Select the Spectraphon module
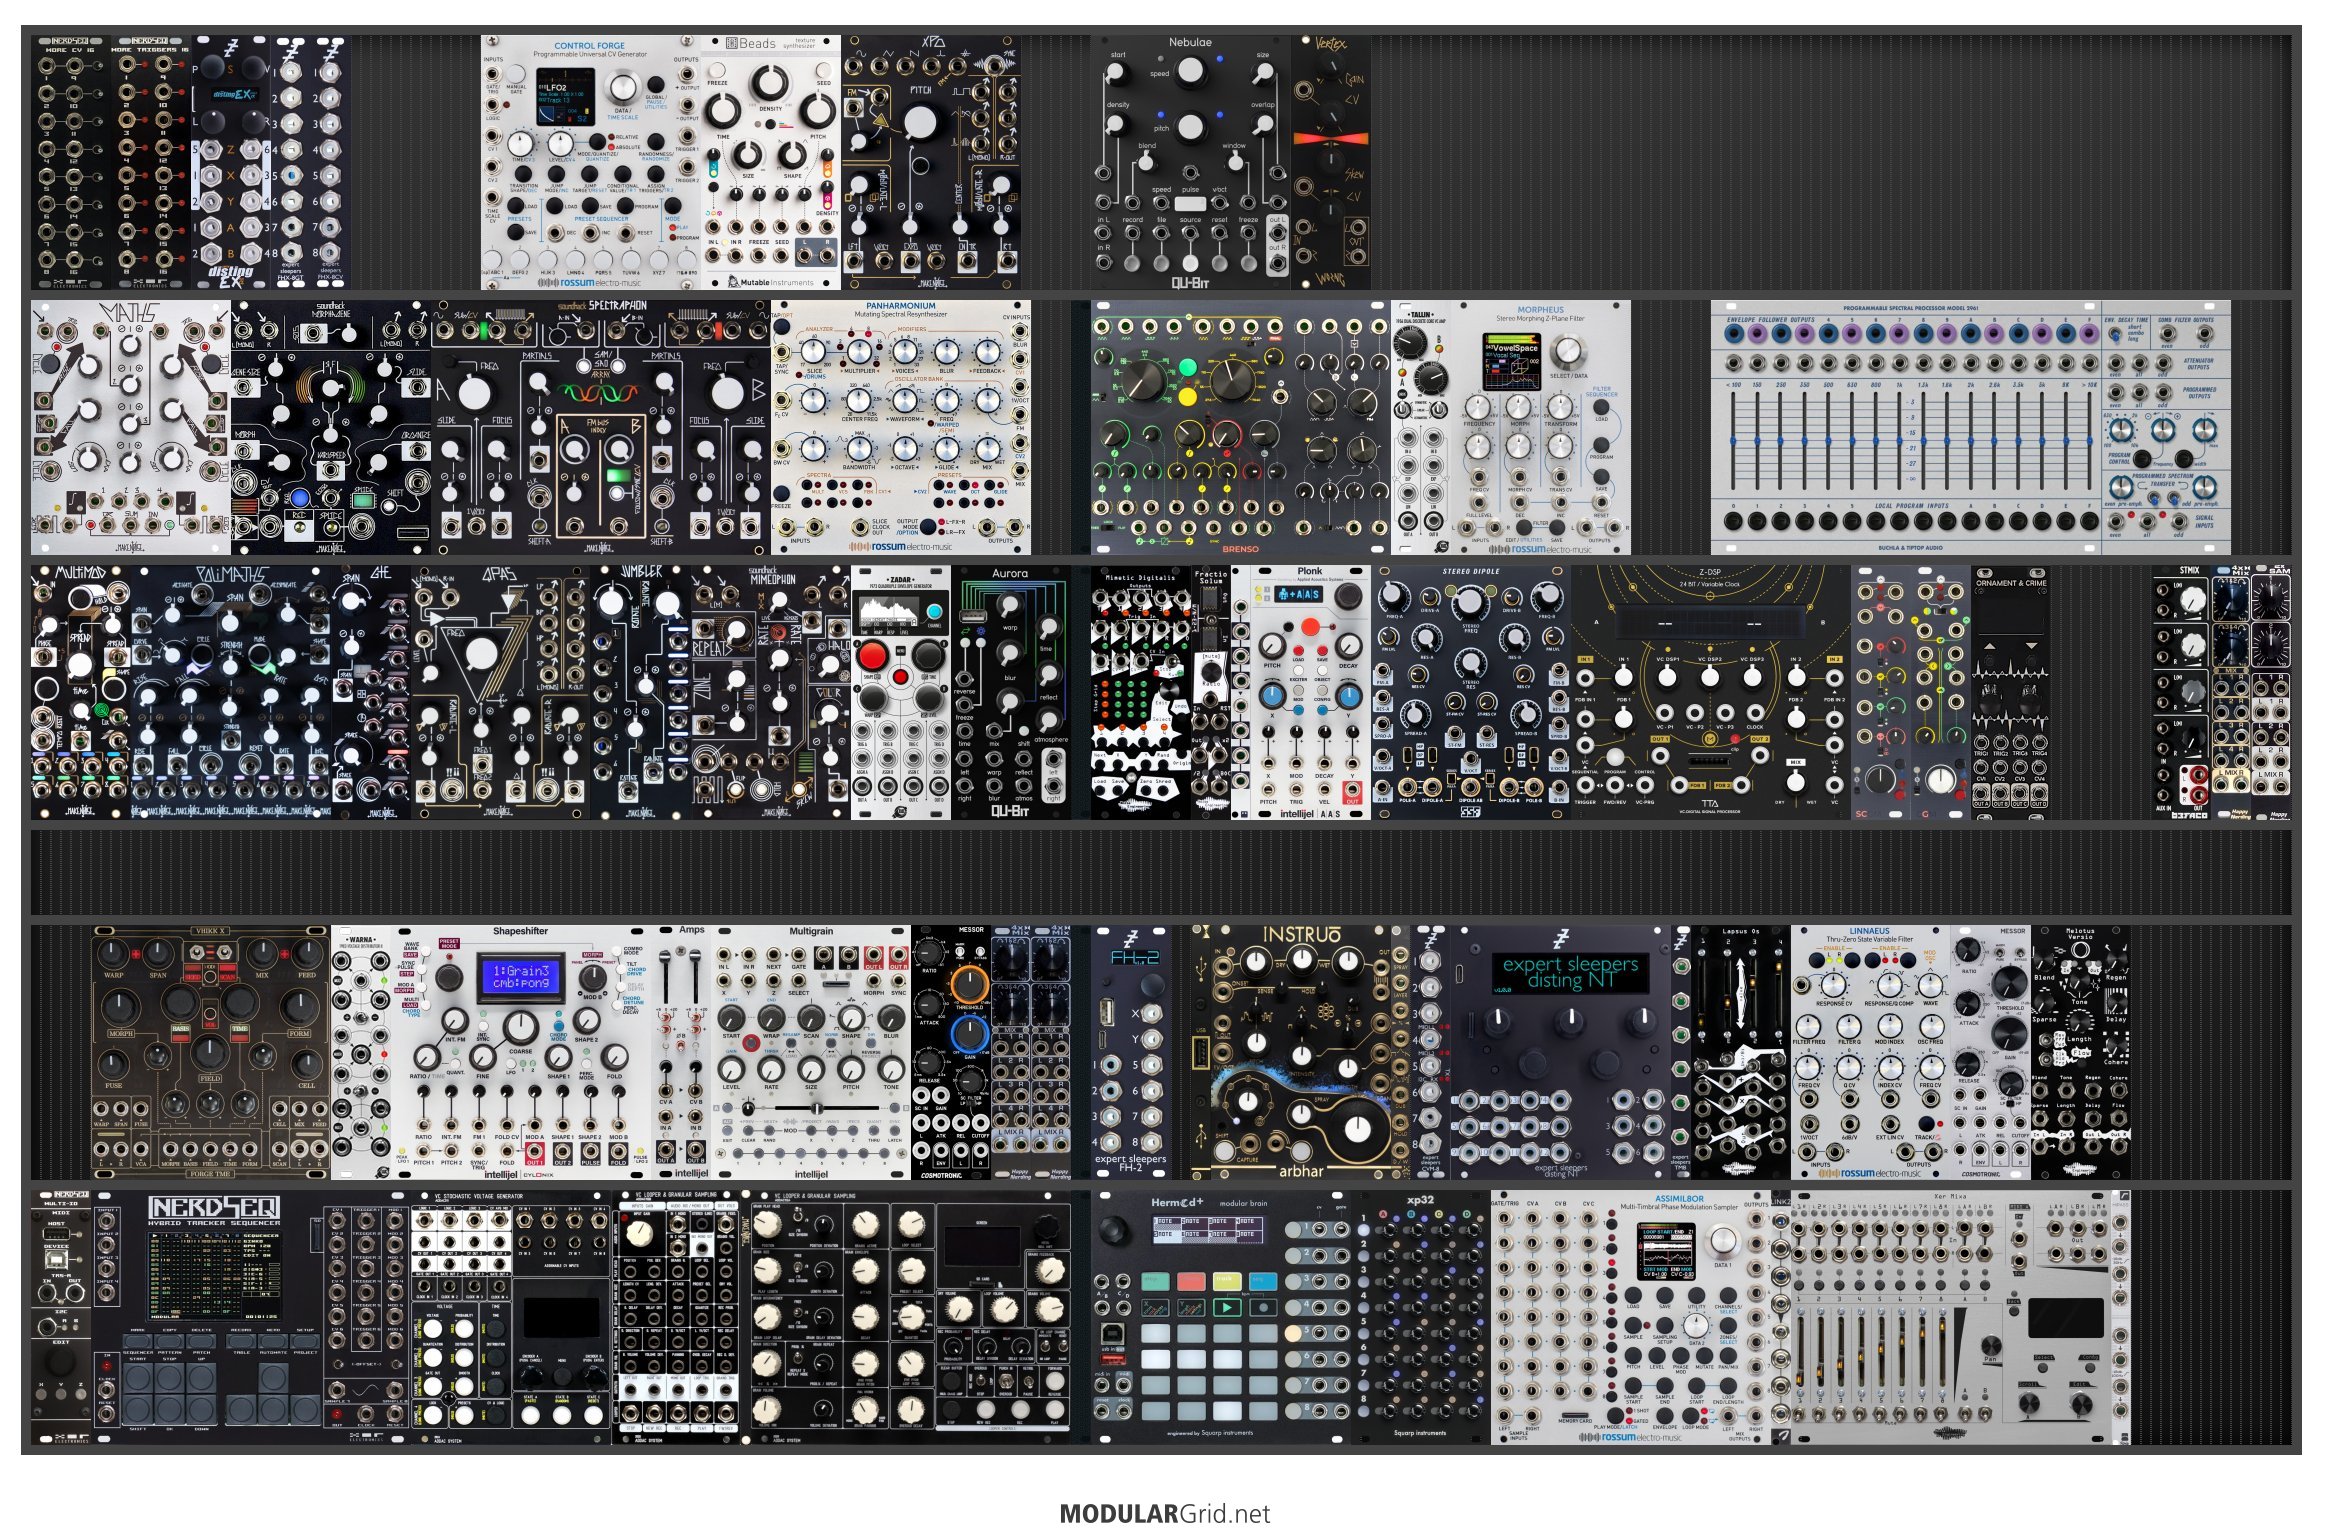 [600, 428]
